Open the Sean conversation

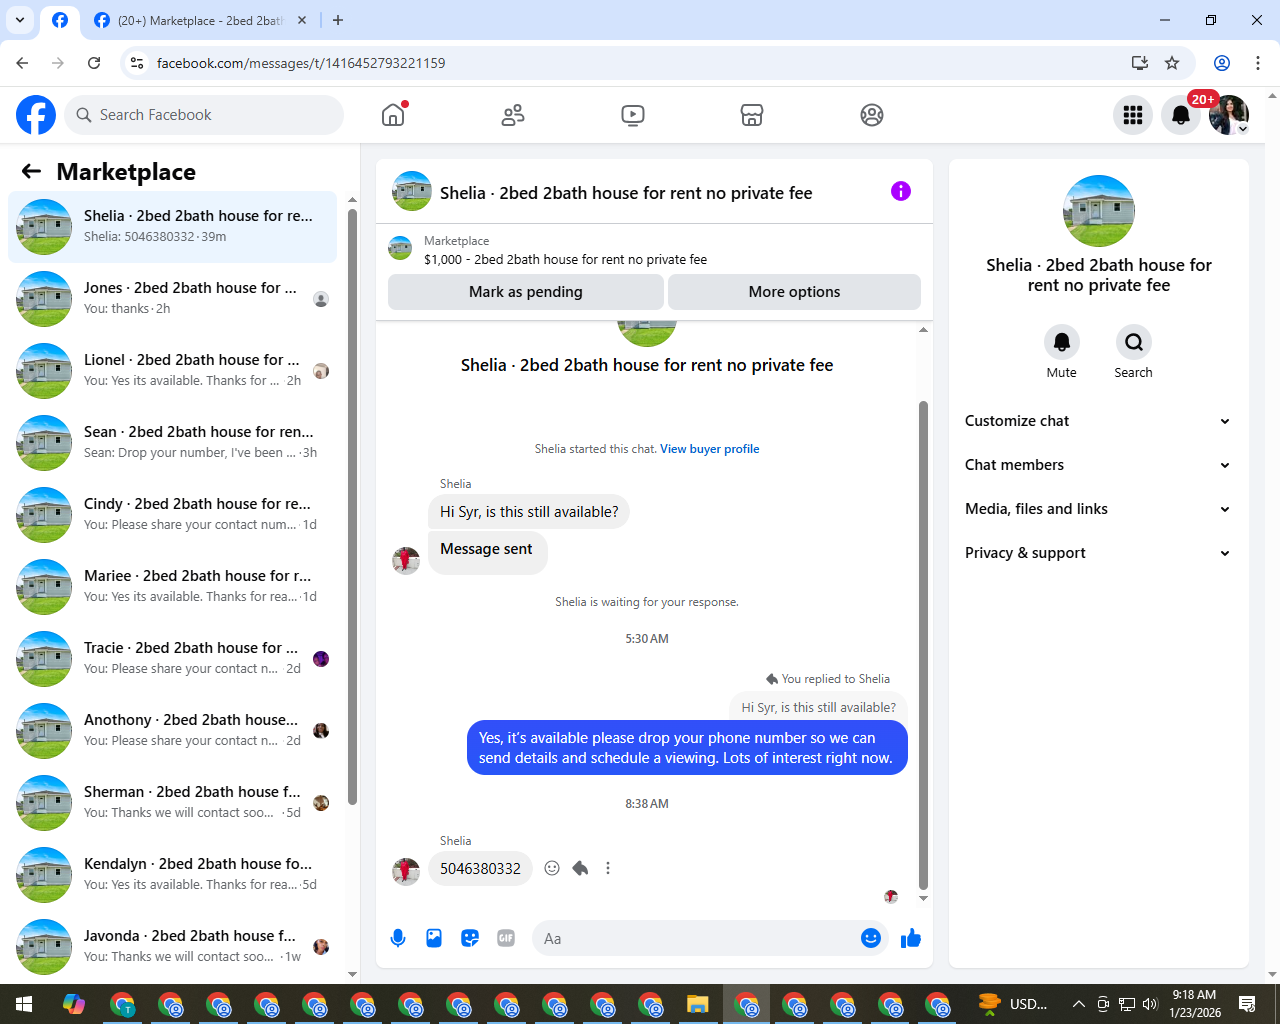click(172, 443)
